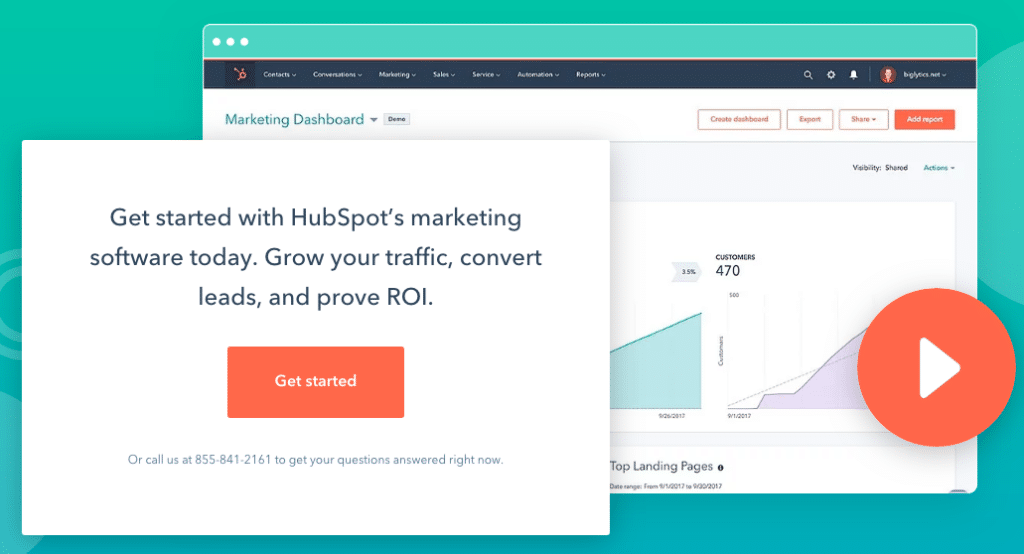Click the 3.5% conversion tag
1024x554 pixels.
tap(688, 272)
